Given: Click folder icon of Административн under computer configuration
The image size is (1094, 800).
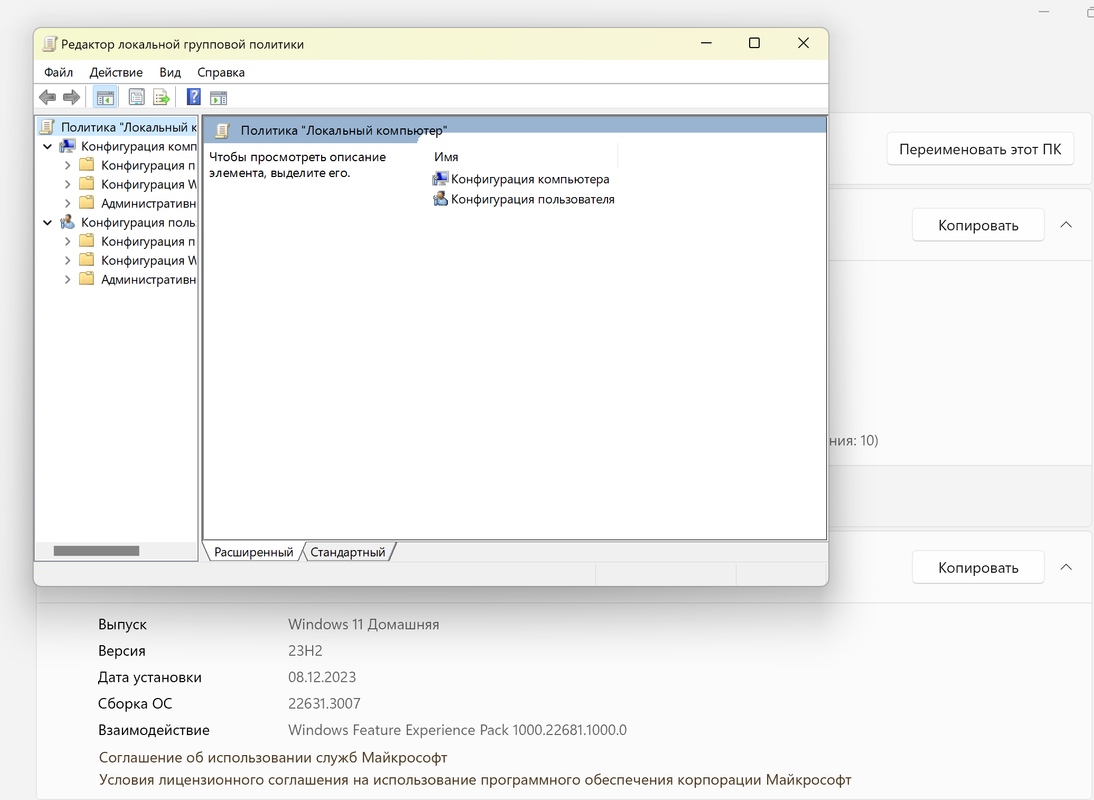Looking at the screenshot, I should (87, 203).
